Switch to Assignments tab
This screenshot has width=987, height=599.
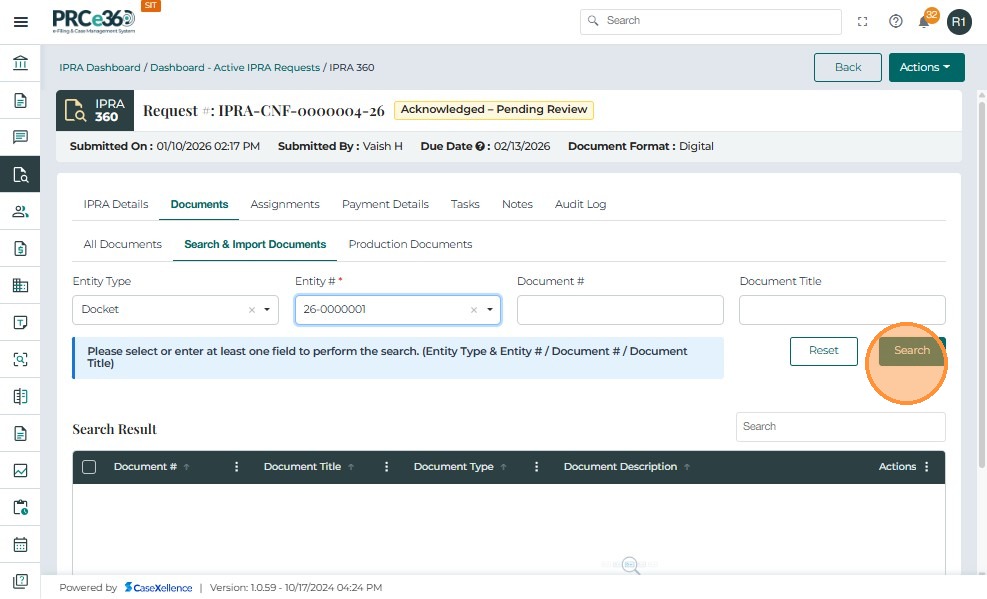[285, 204]
